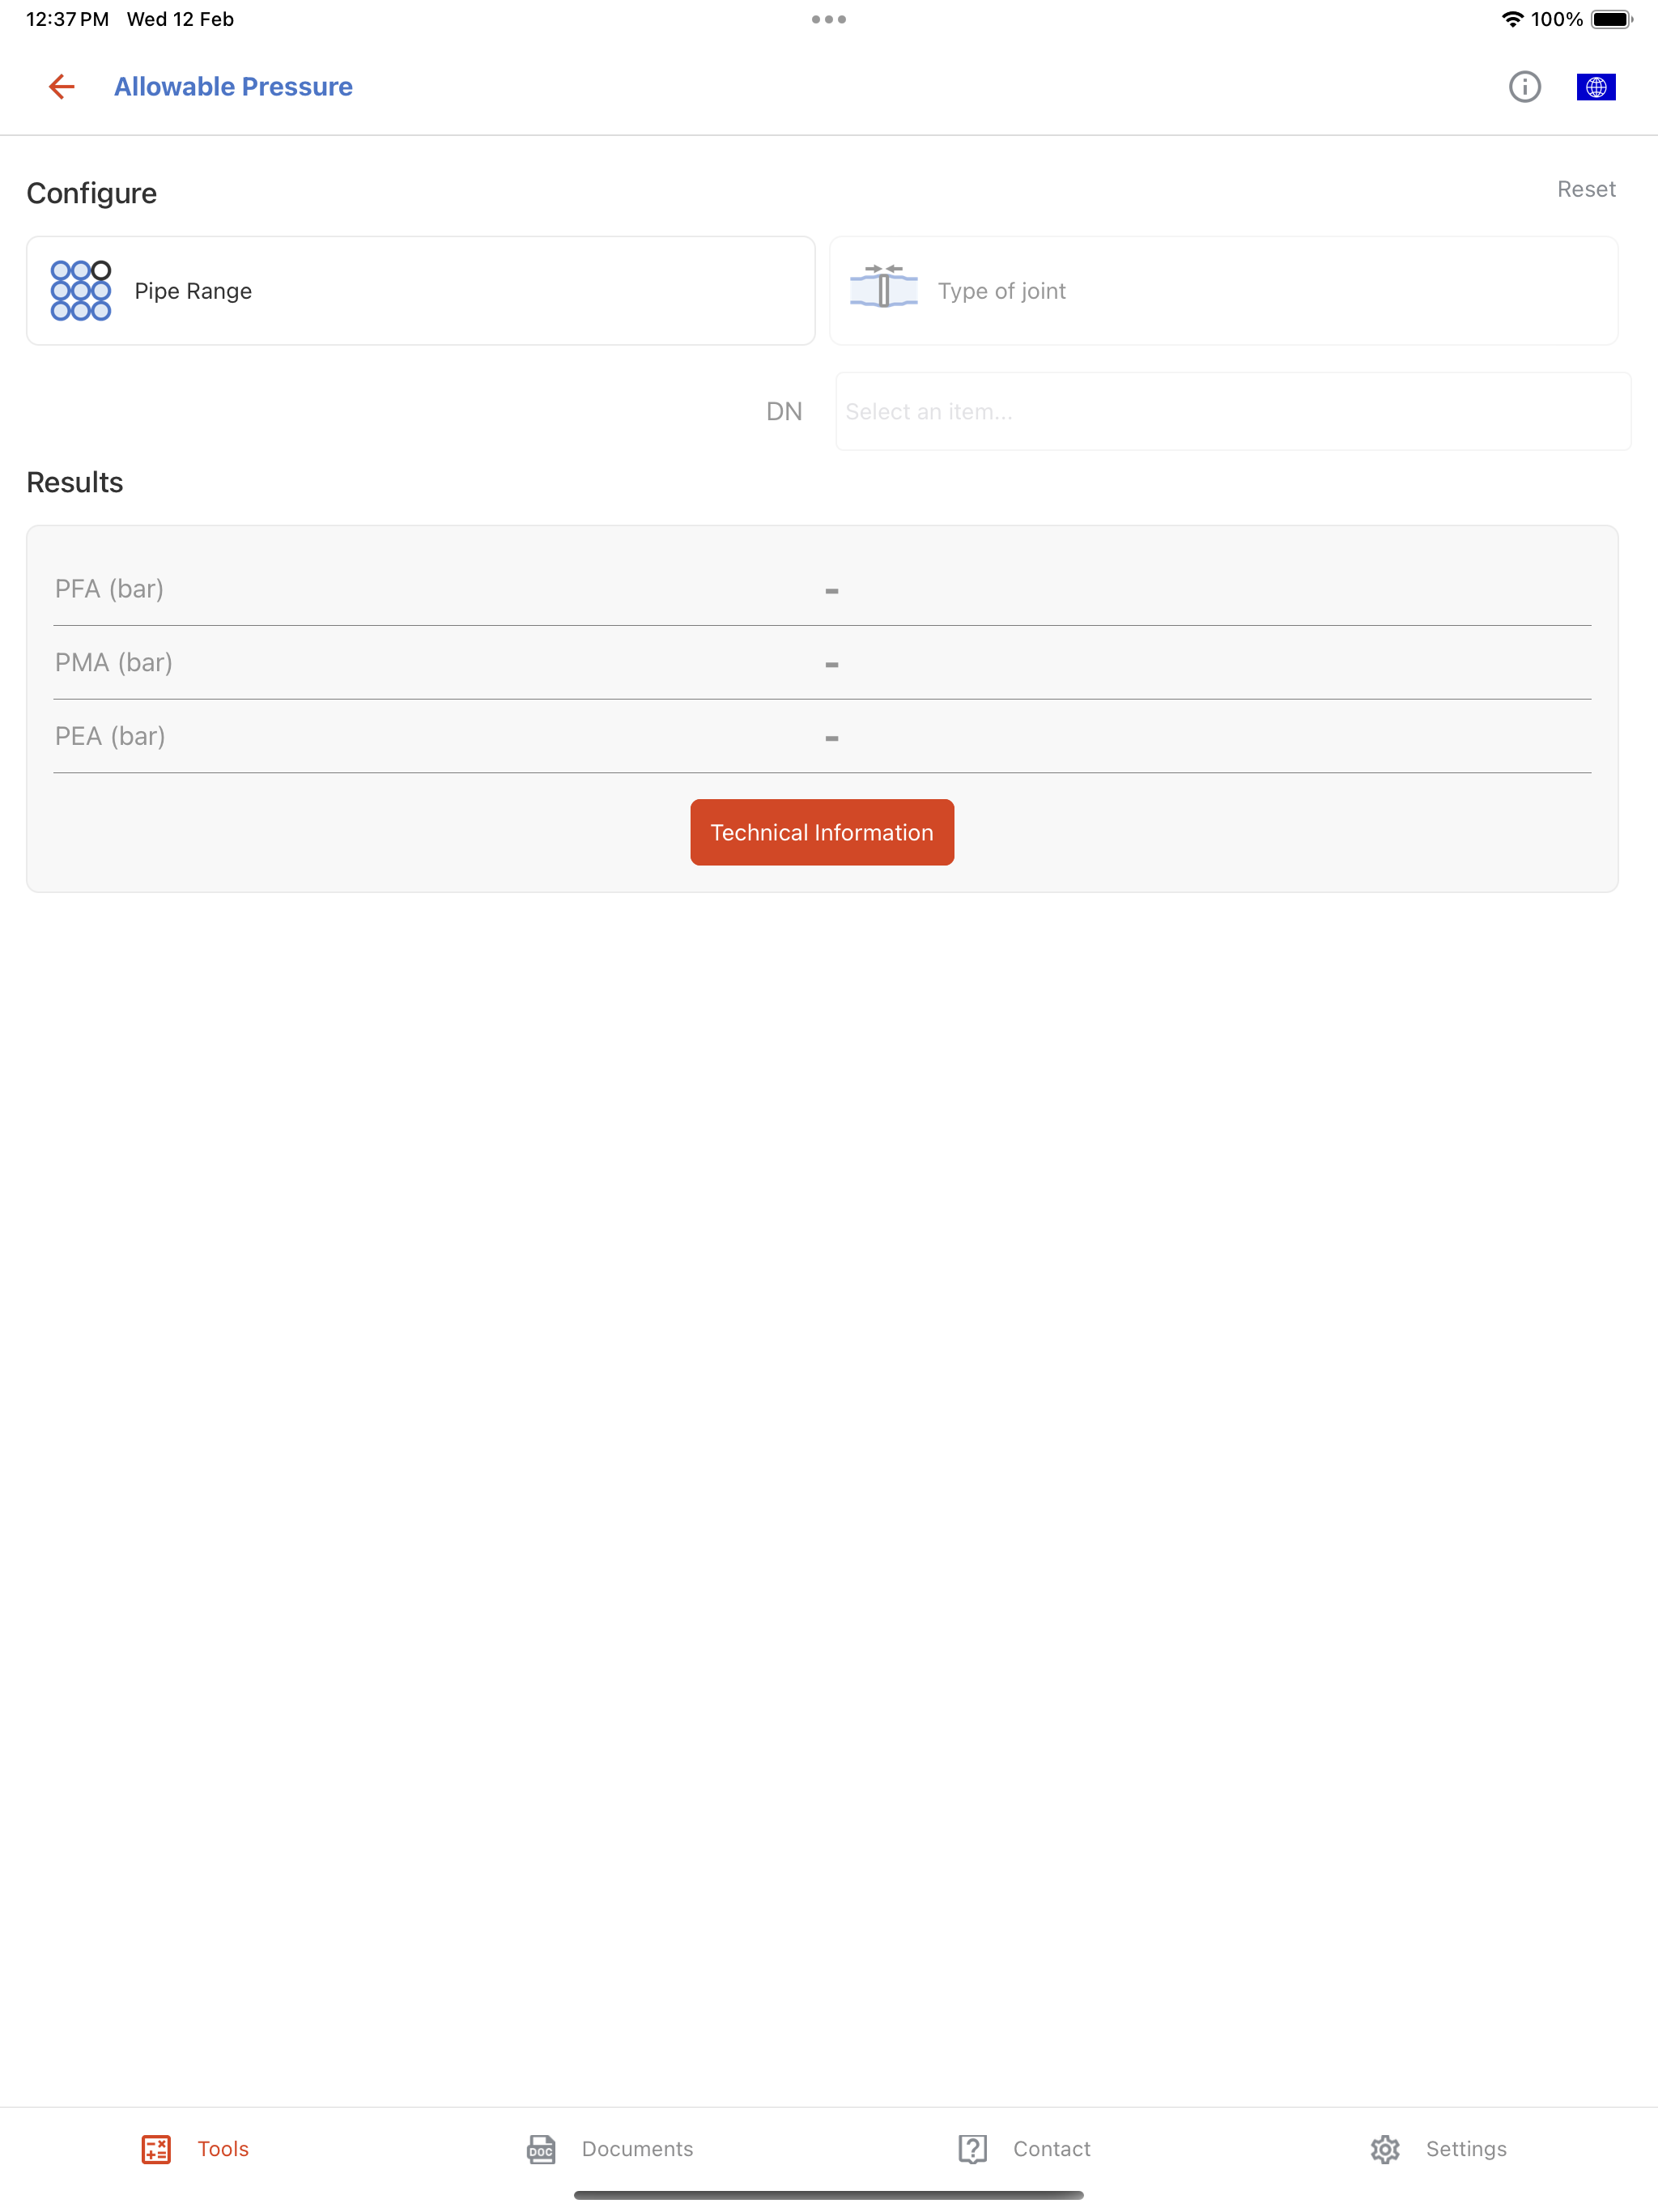The image size is (1658, 2212).
Task: Select the Tools calculator icon
Action: click(x=156, y=2148)
